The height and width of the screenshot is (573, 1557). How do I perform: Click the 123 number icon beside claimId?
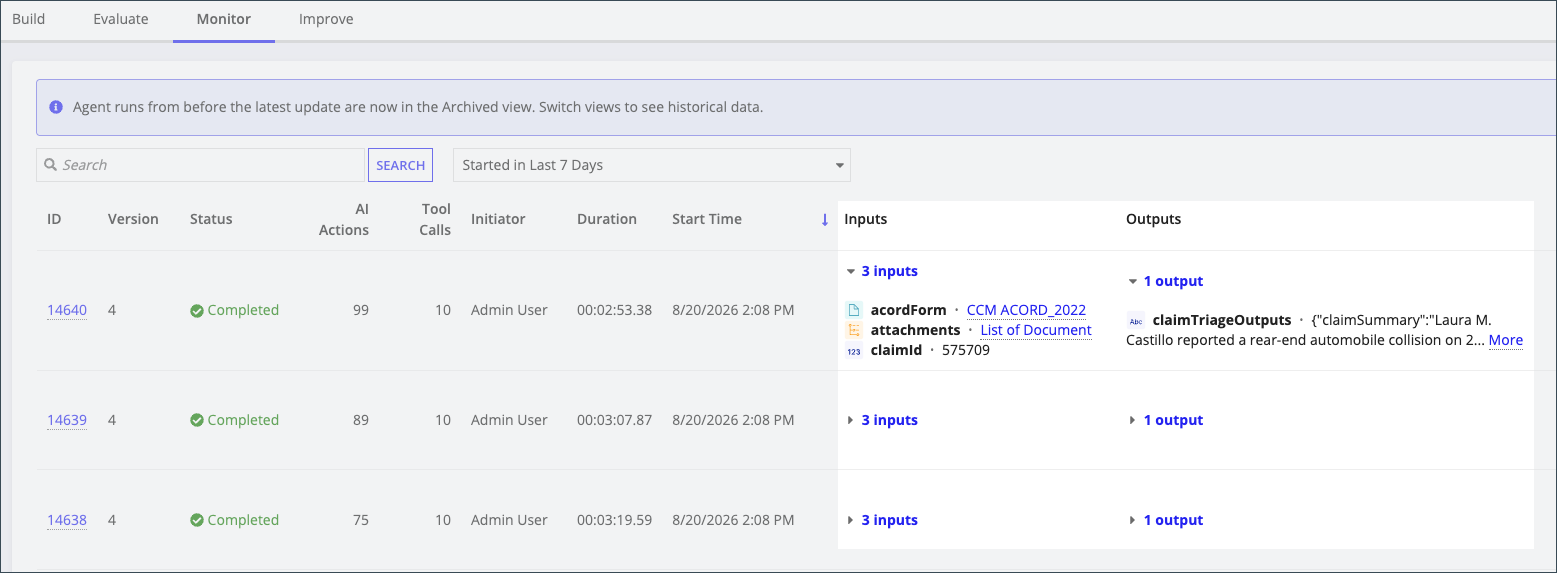pos(854,351)
